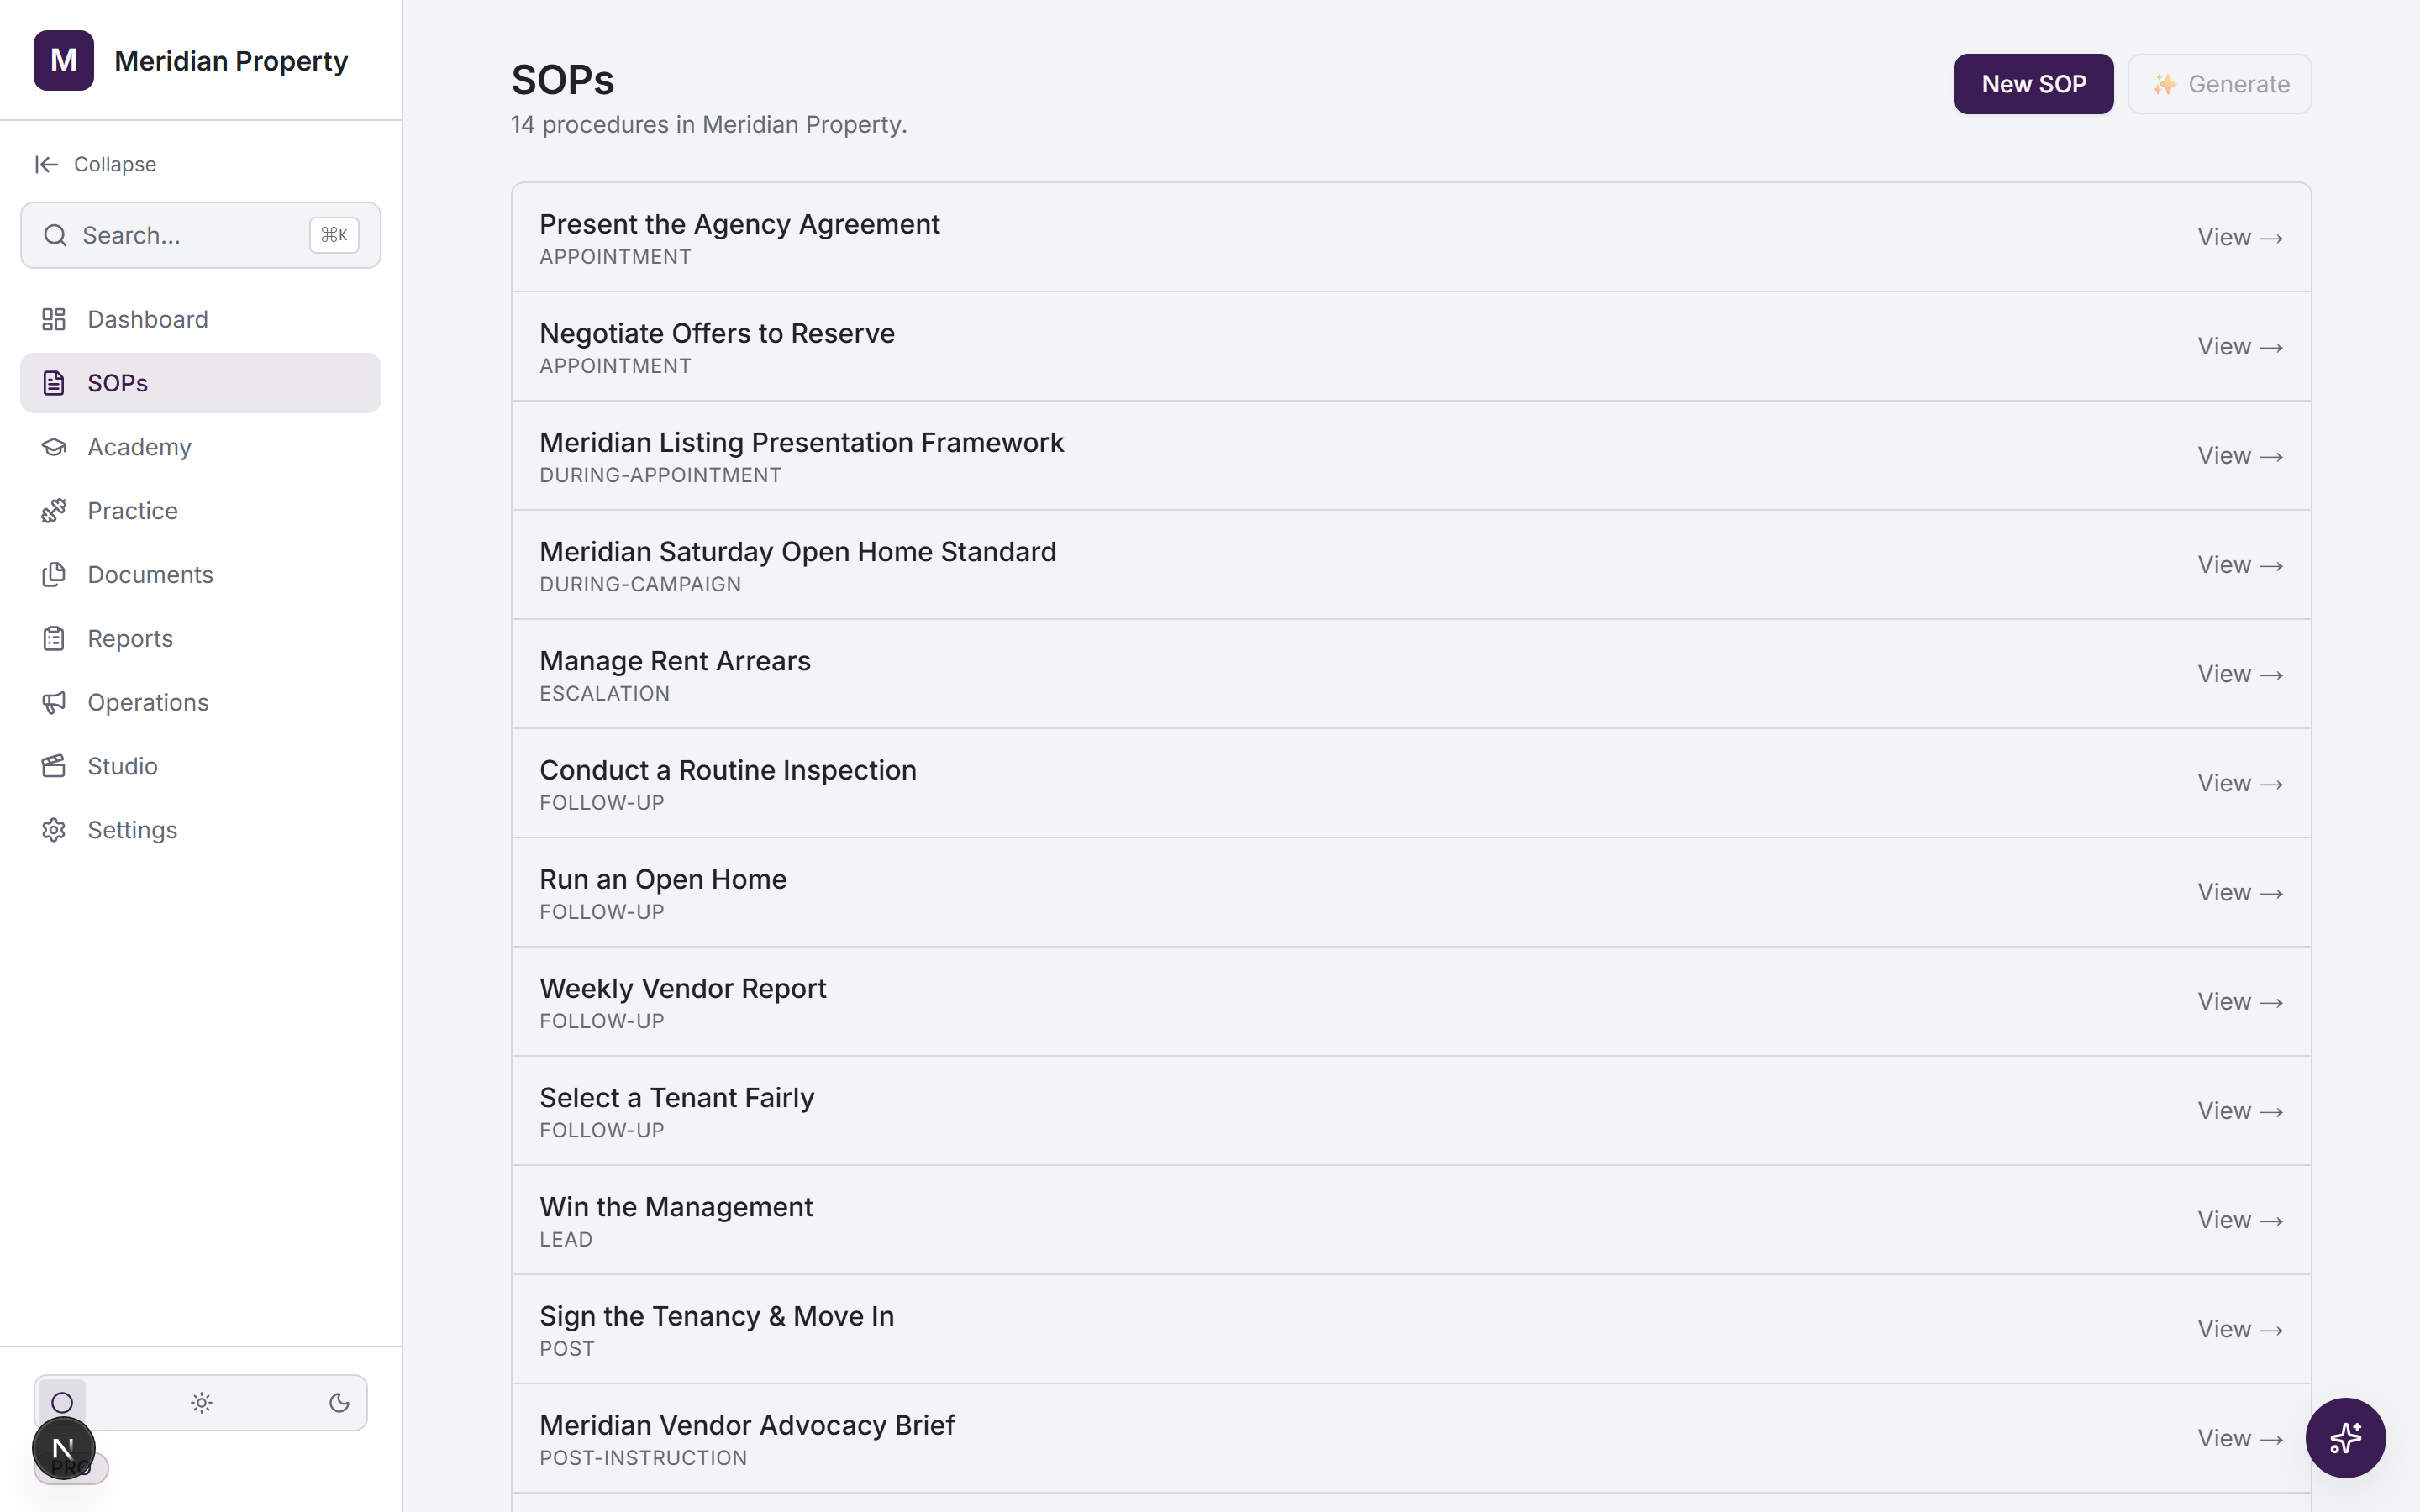This screenshot has width=2420, height=1512.
Task: Click the Run an Open Home title
Action: click(663, 879)
